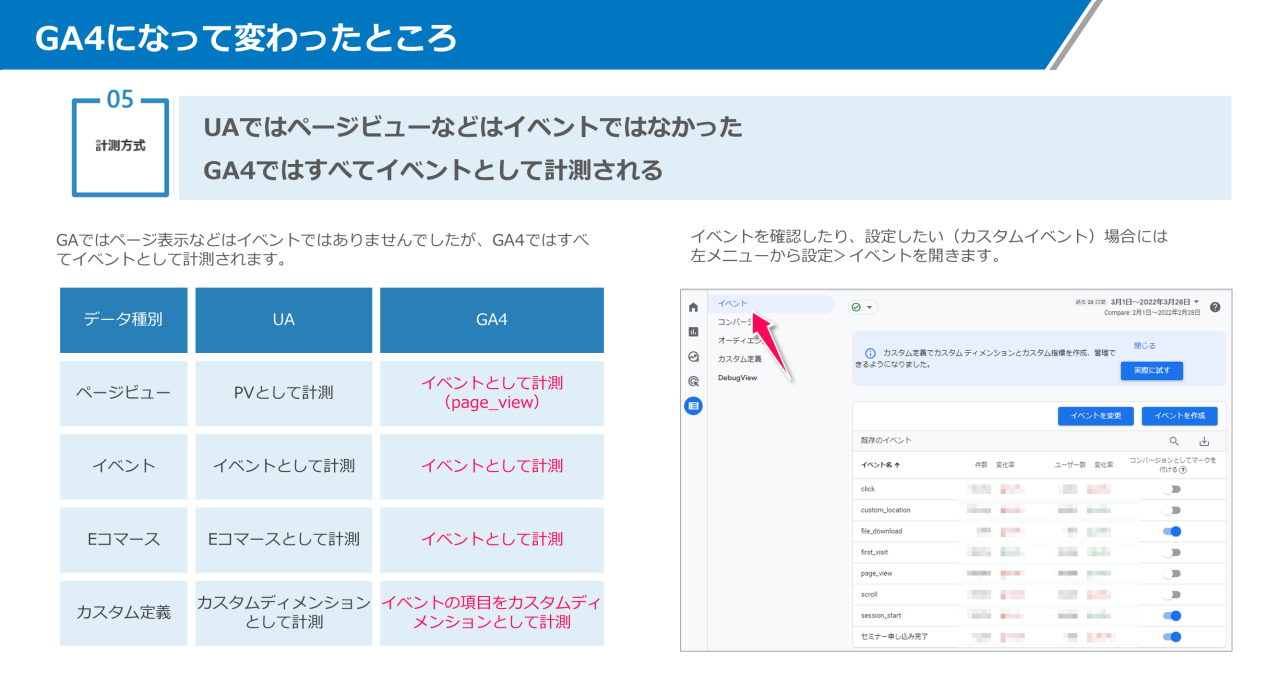Open the help question mark icon
This screenshot has width=1280, height=681.
click(x=1214, y=306)
